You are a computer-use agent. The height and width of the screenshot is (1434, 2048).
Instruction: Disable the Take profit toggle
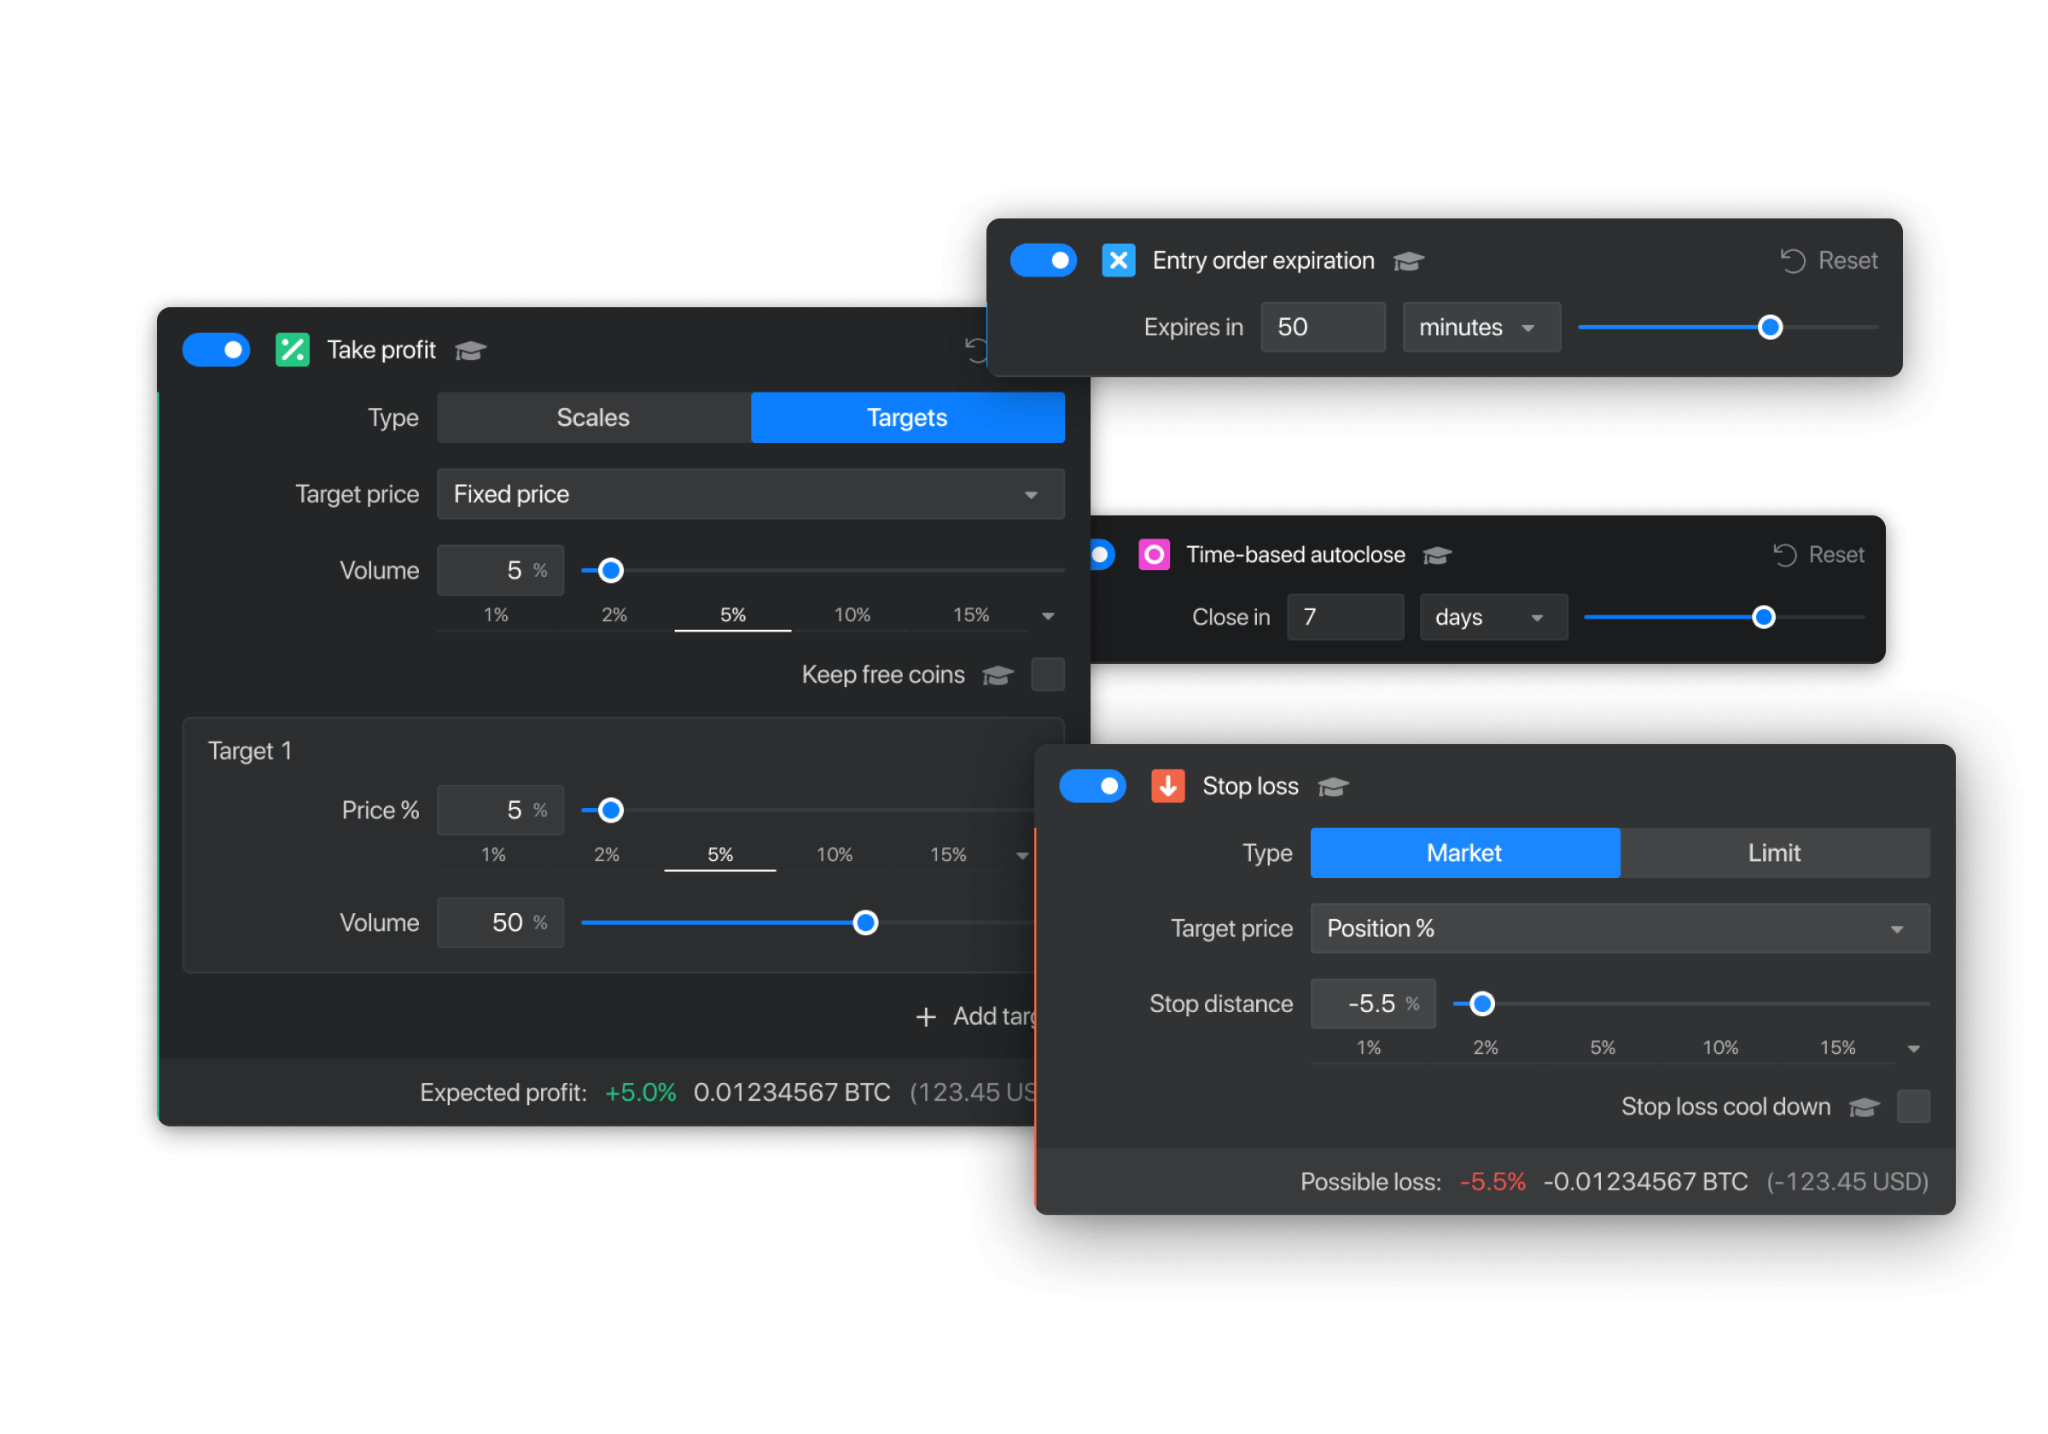coord(216,350)
